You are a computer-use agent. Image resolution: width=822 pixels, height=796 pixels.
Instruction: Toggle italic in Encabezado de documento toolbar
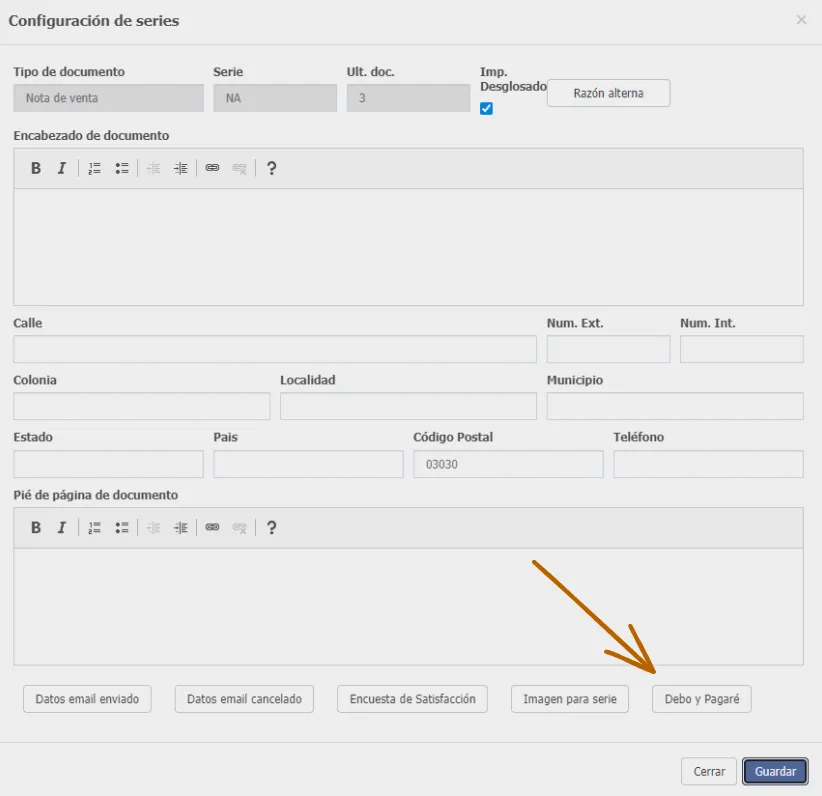(62, 168)
